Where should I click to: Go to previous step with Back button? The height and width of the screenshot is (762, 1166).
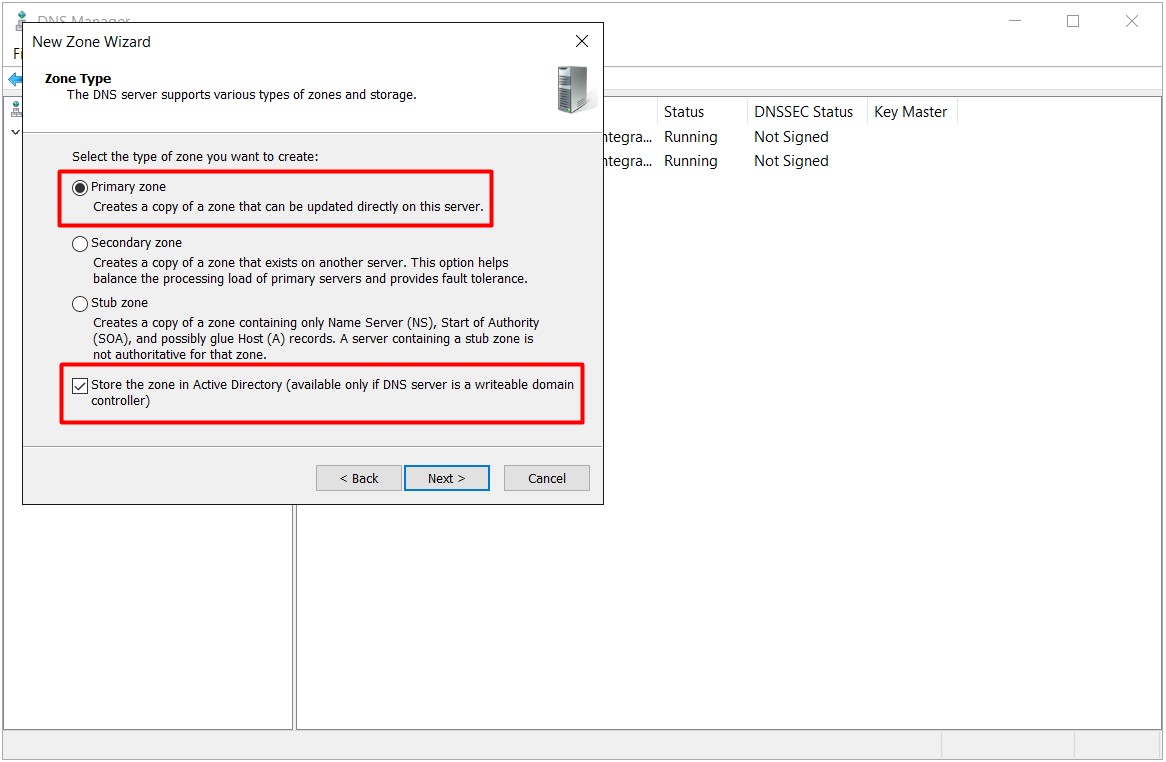[x=359, y=478]
